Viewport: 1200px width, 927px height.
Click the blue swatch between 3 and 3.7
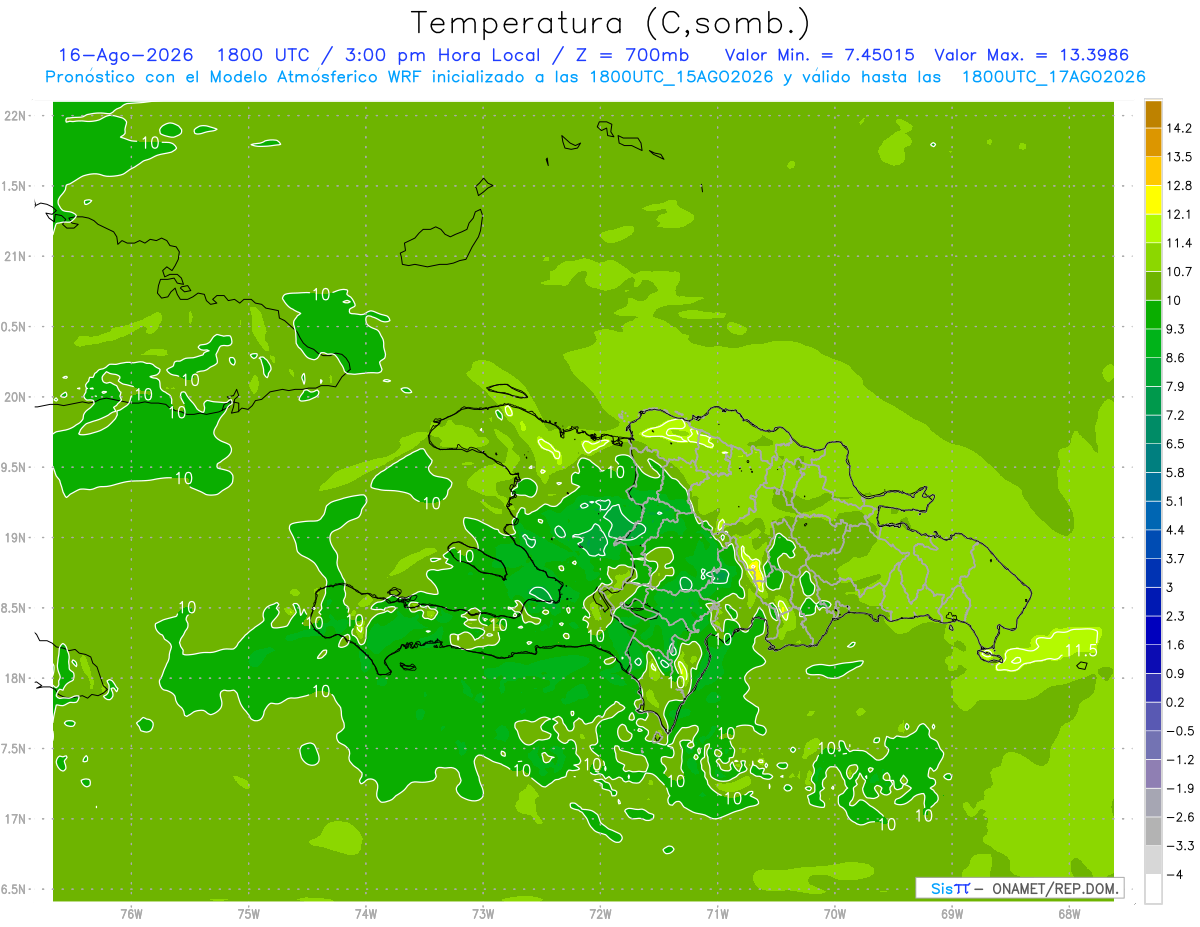pyautogui.click(x=1153, y=572)
